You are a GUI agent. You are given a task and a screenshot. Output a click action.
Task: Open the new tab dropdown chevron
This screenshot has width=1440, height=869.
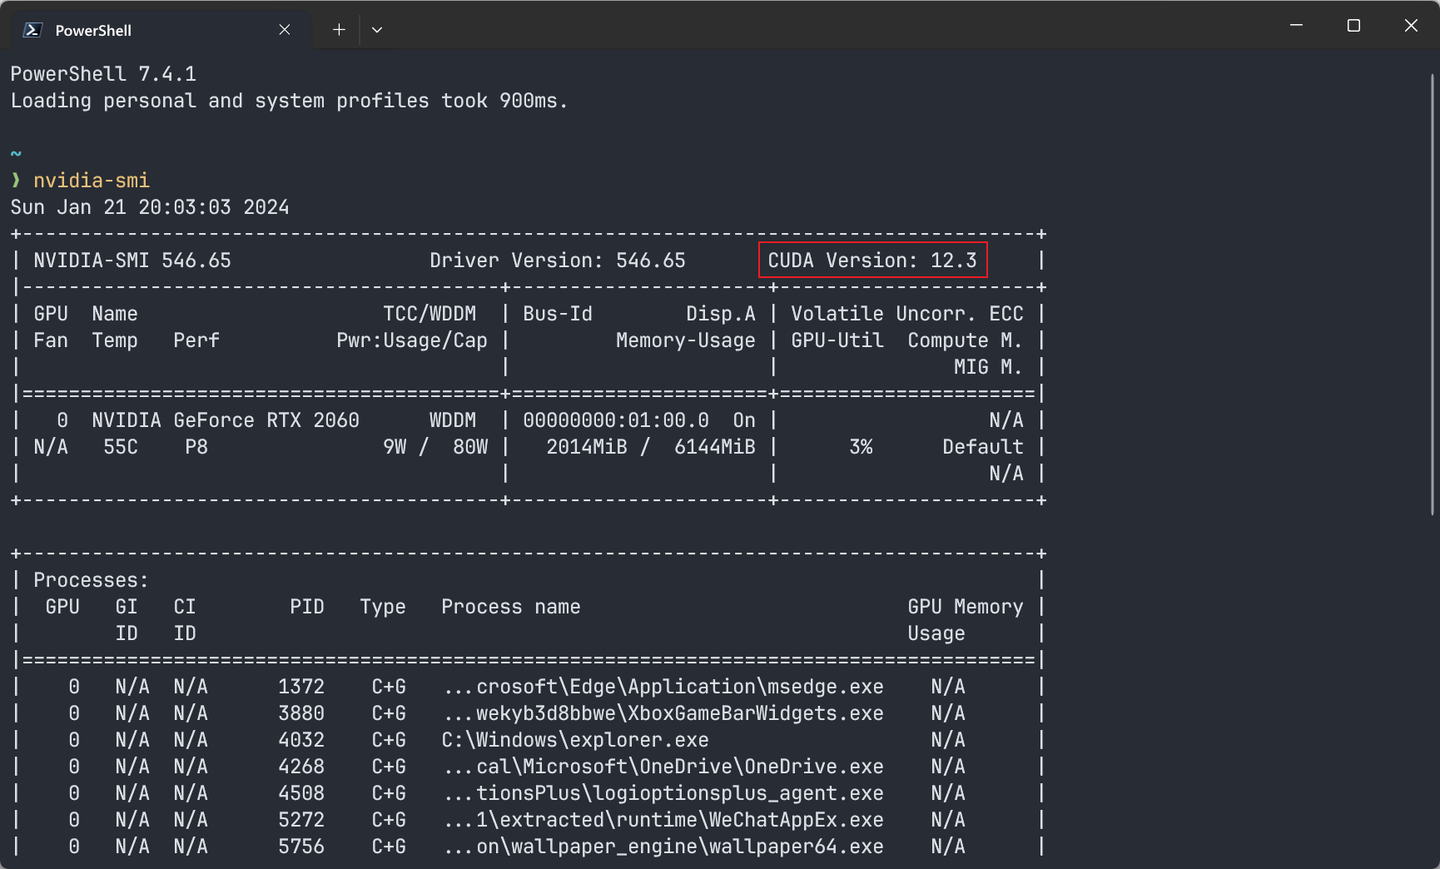(377, 30)
